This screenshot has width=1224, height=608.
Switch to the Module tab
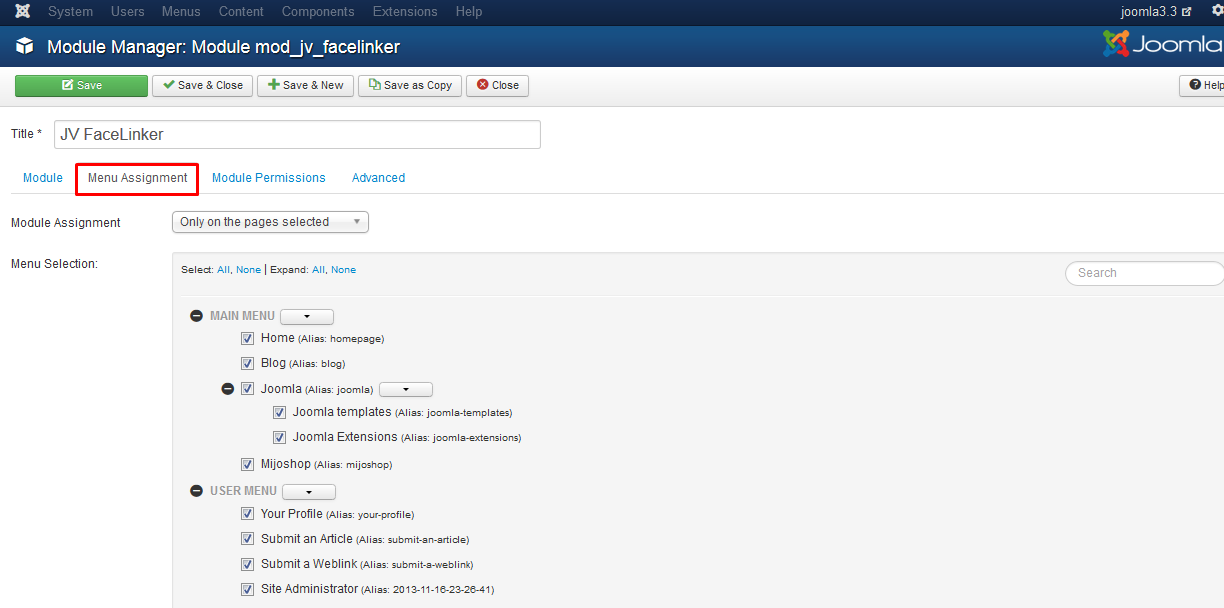[43, 178]
